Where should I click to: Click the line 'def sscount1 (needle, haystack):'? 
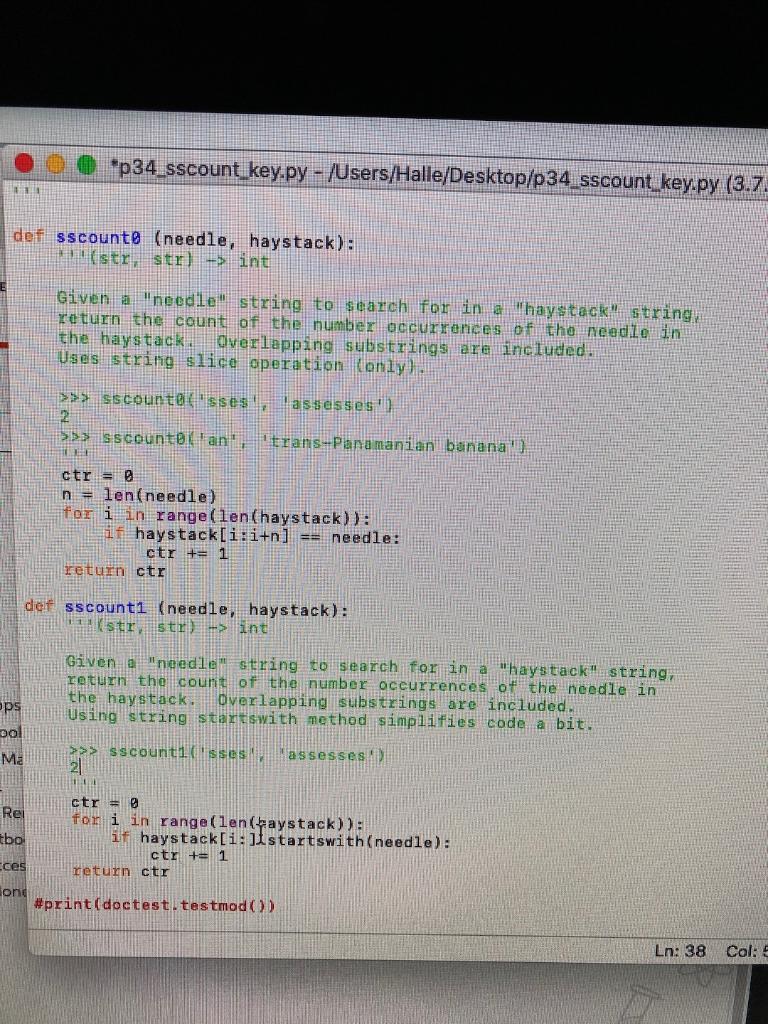[x=187, y=608]
